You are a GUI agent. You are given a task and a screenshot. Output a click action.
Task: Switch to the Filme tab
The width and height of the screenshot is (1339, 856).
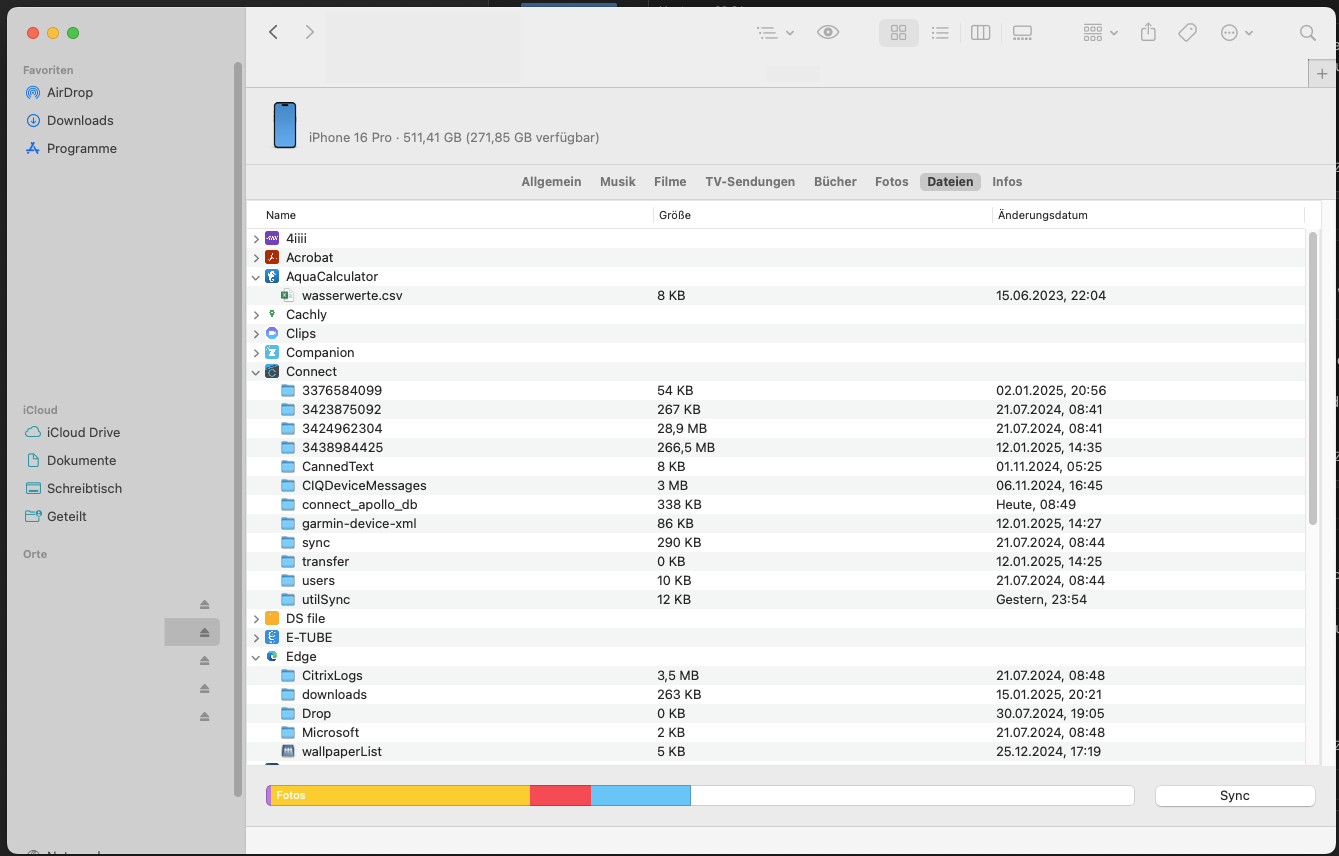(x=670, y=181)
